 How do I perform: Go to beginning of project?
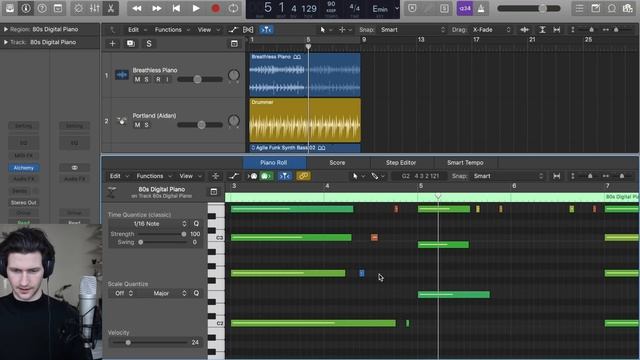pos(176,8)
